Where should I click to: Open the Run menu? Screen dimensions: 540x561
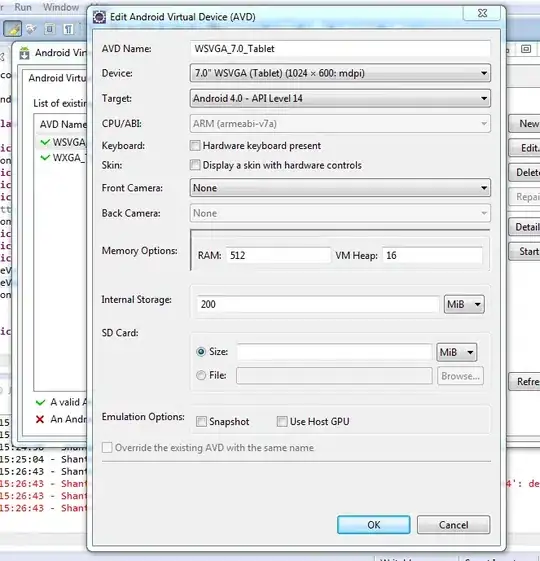pos(23,7)
